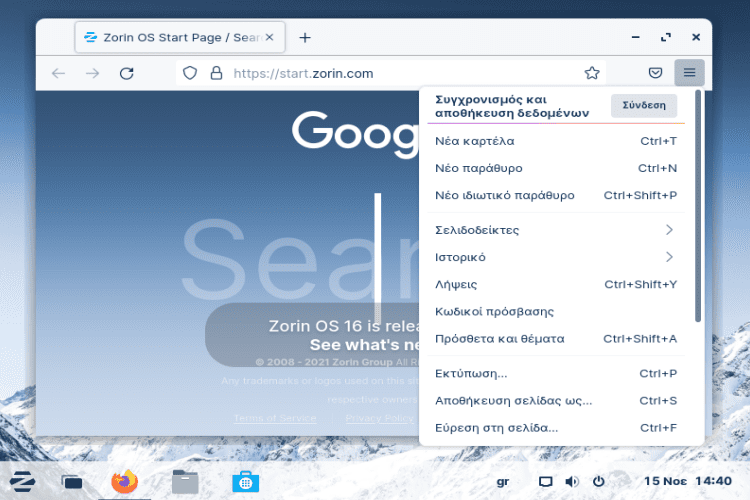The image size is (750, 500).
Task: Open the volume tray icon
Action: pos(572,482)
